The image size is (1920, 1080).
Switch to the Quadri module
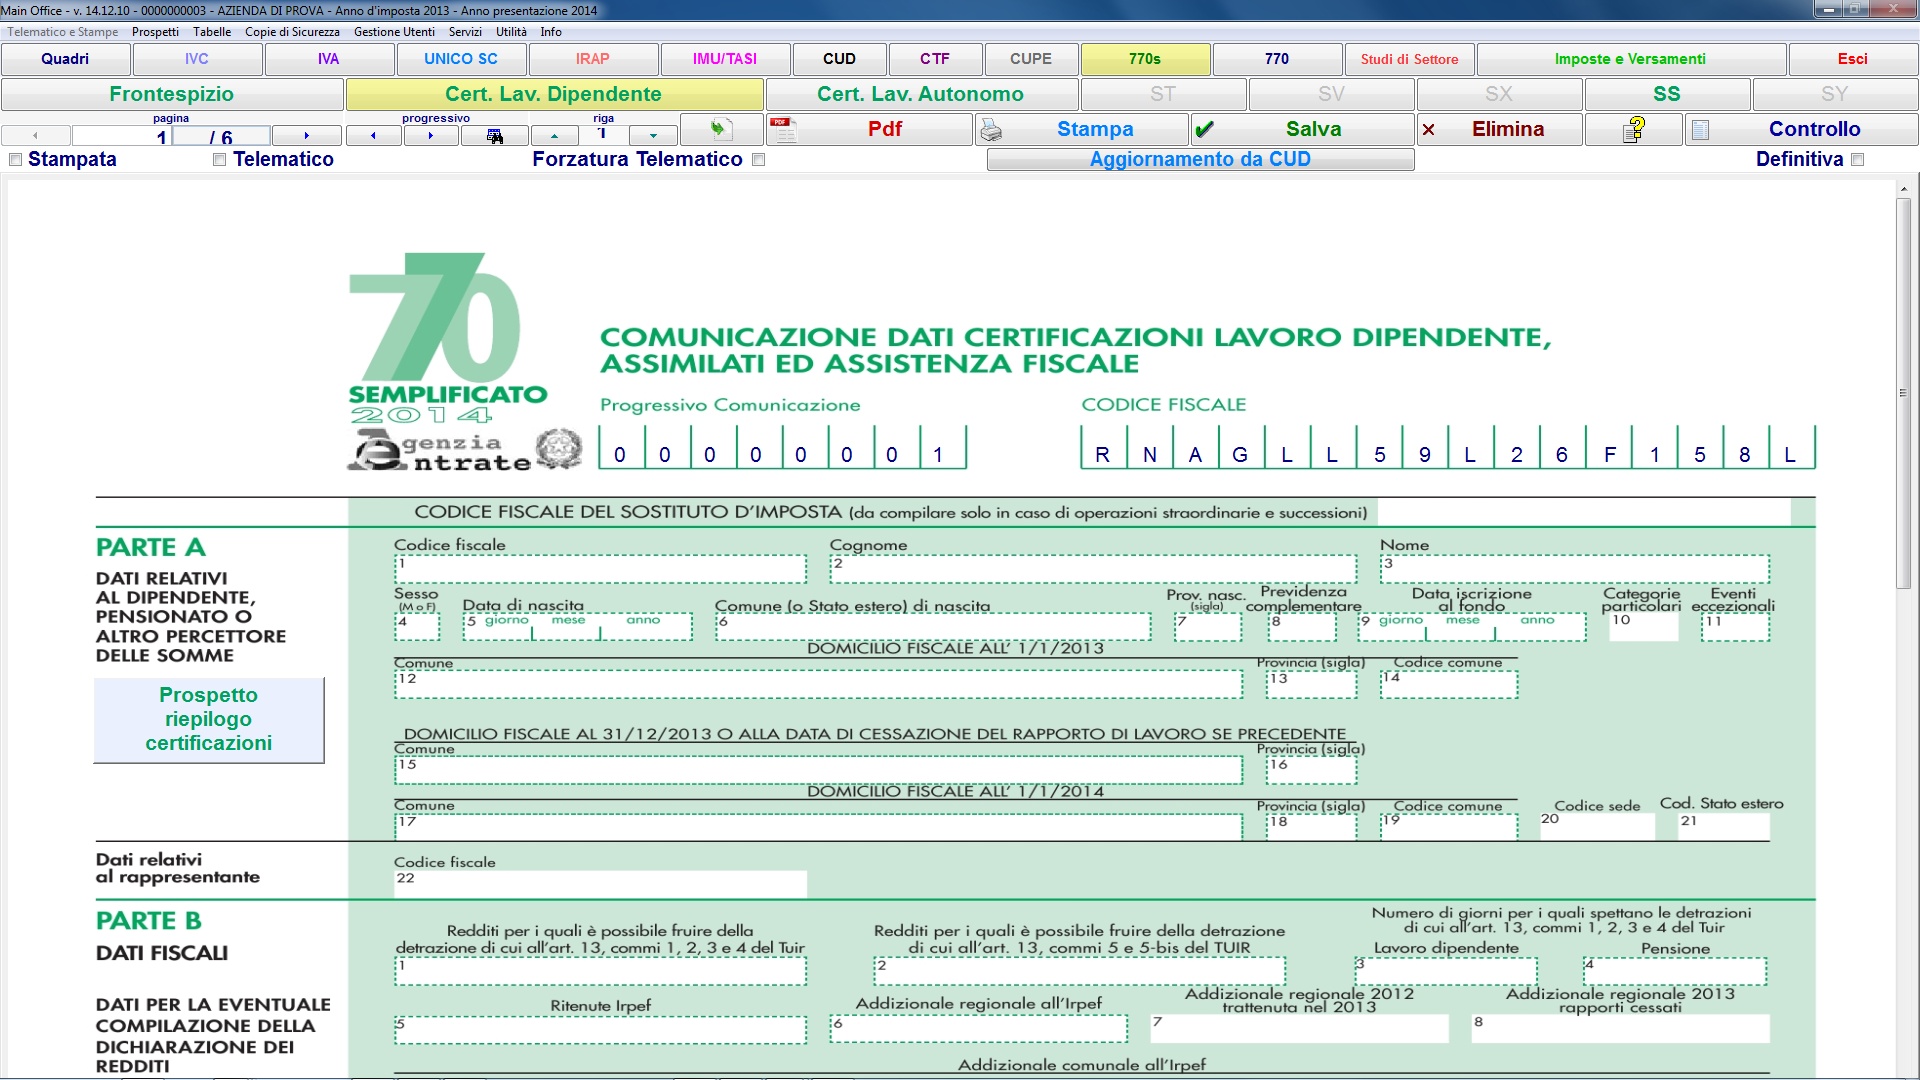tap(65, 59)
